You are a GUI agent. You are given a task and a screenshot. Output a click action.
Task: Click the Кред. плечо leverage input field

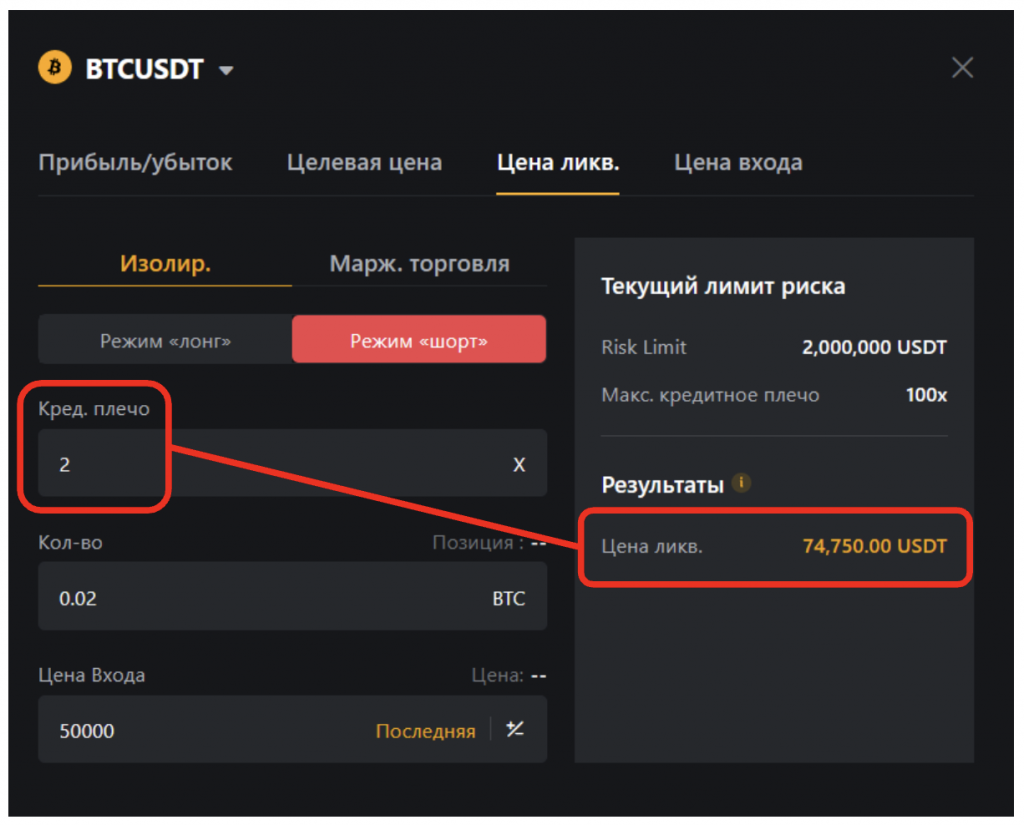tap(292, 464)
